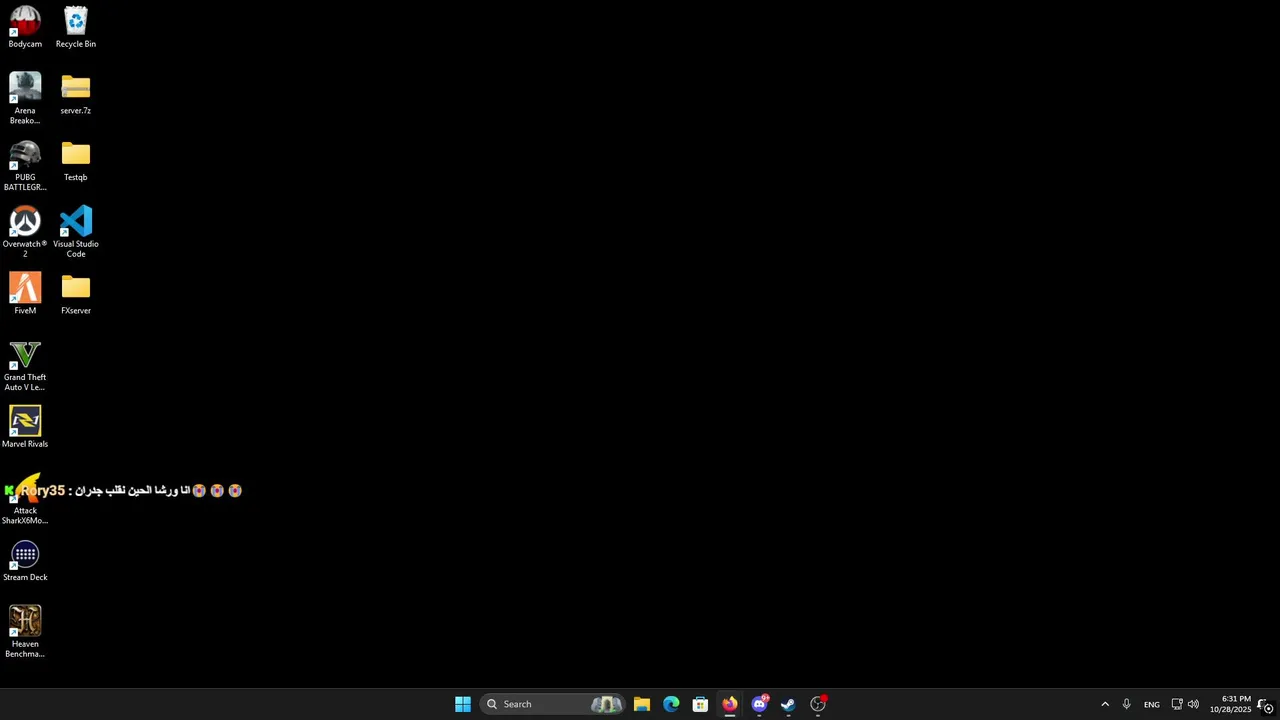Open Discord from the taskbar

[759, 704]
